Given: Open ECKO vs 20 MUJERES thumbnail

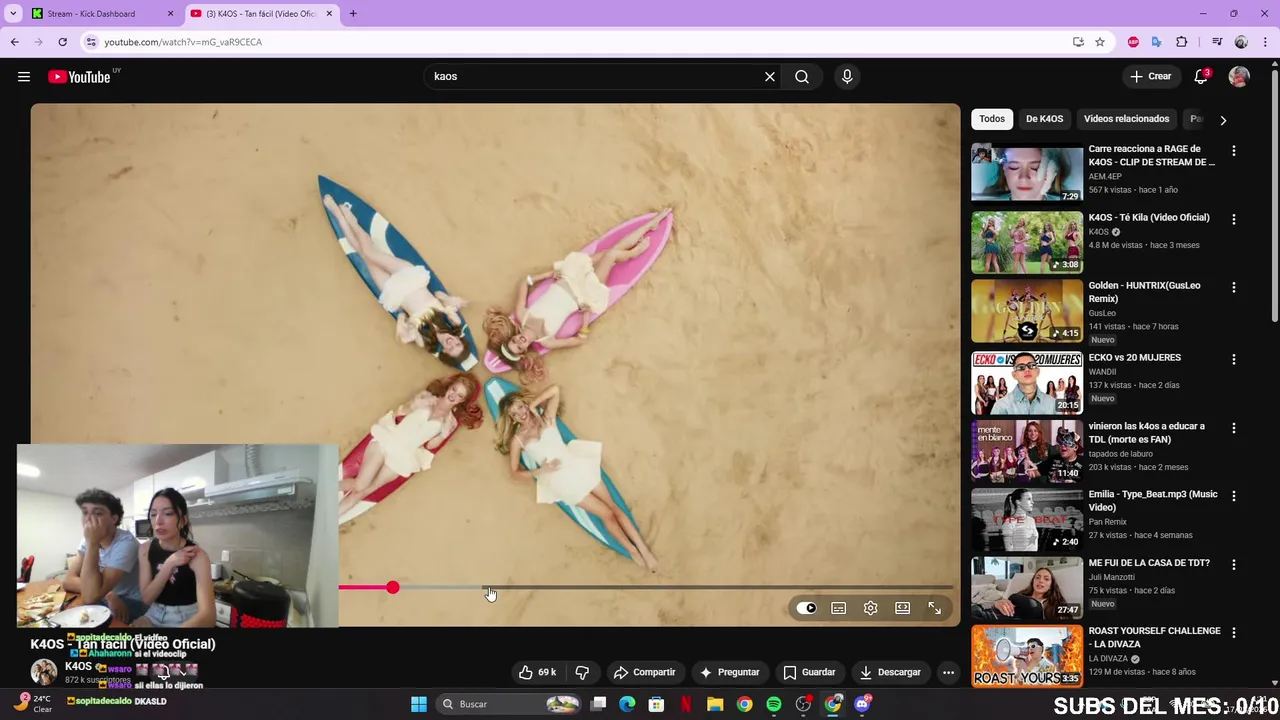Looking at the screenshot, I should [1027, 382].
